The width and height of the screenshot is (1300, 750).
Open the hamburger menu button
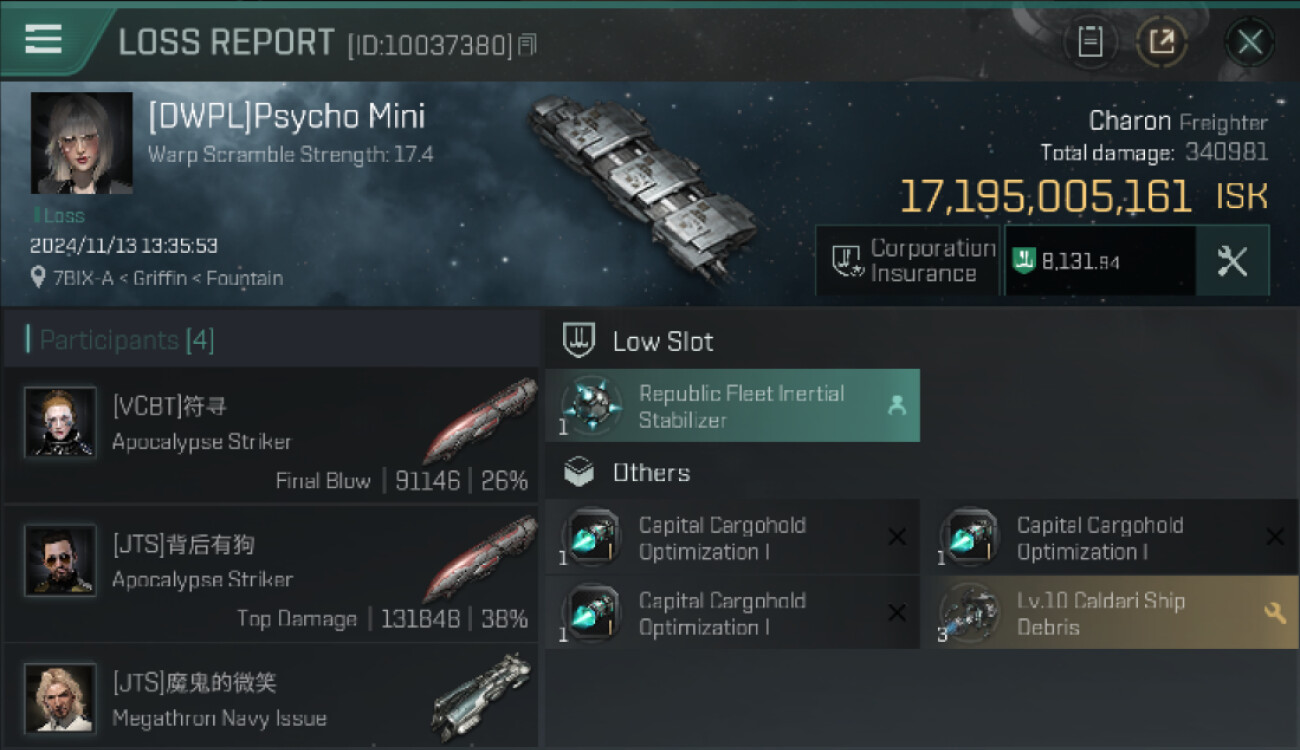click(x=44, y=39)
